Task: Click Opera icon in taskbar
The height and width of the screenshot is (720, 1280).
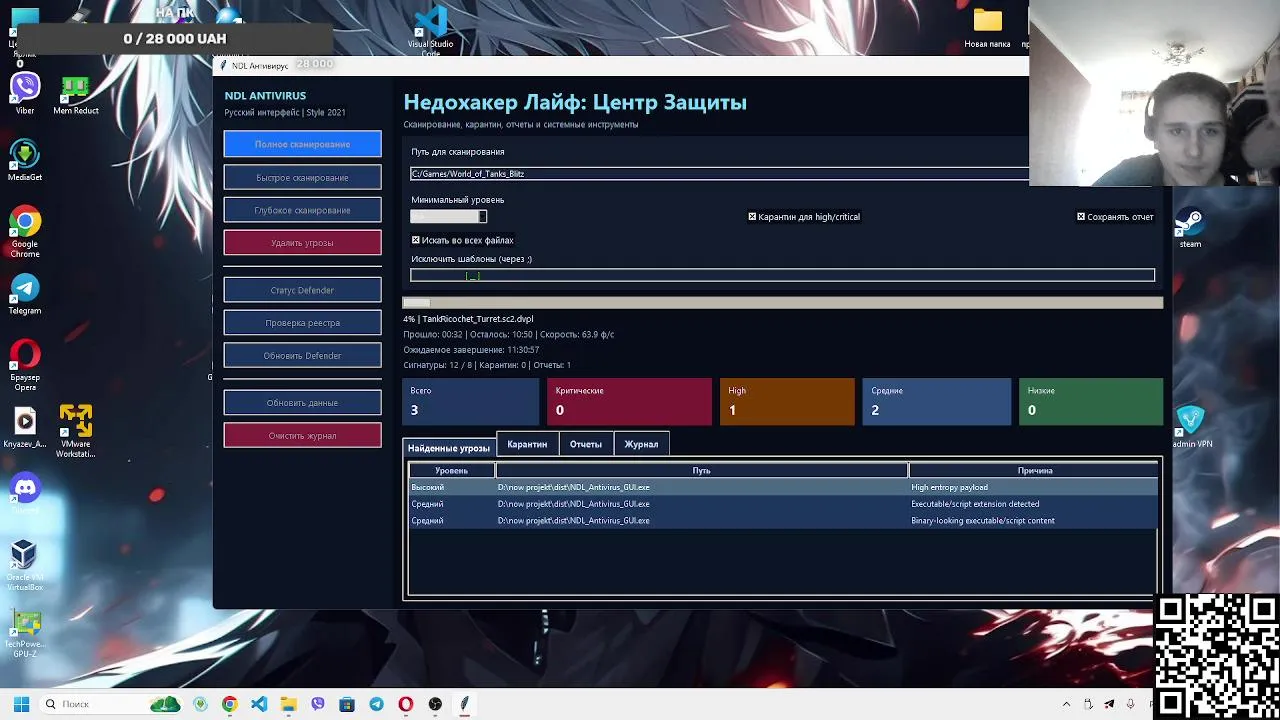Action: tap(405, 704)
